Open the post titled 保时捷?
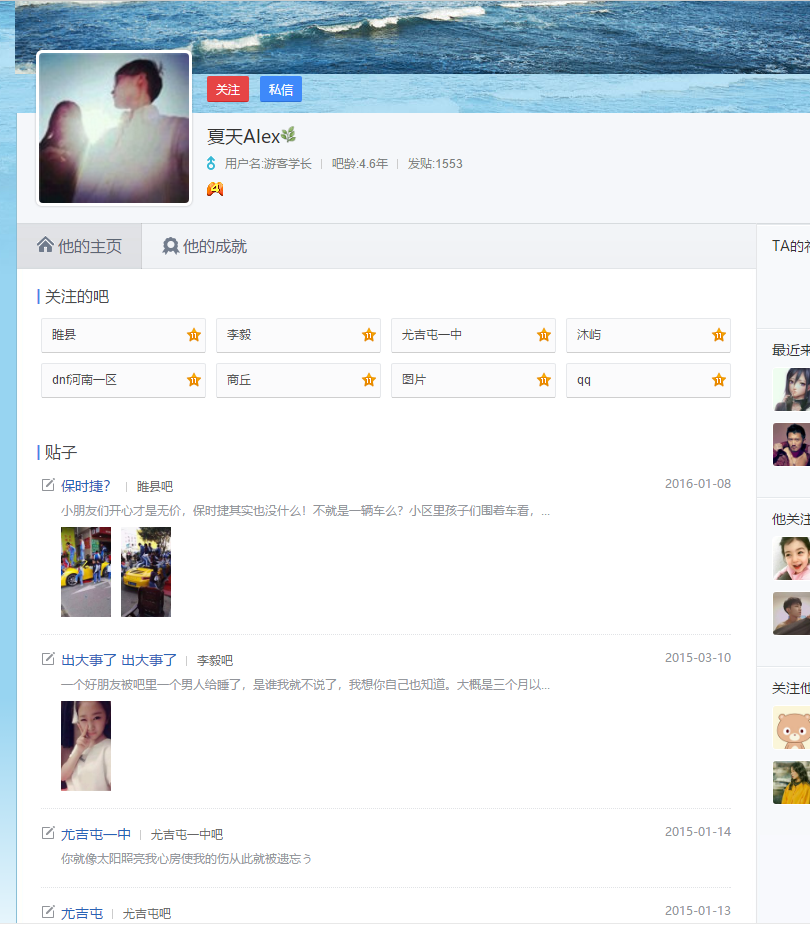Screen dimensions: 810x936 (x=85, y=486)
